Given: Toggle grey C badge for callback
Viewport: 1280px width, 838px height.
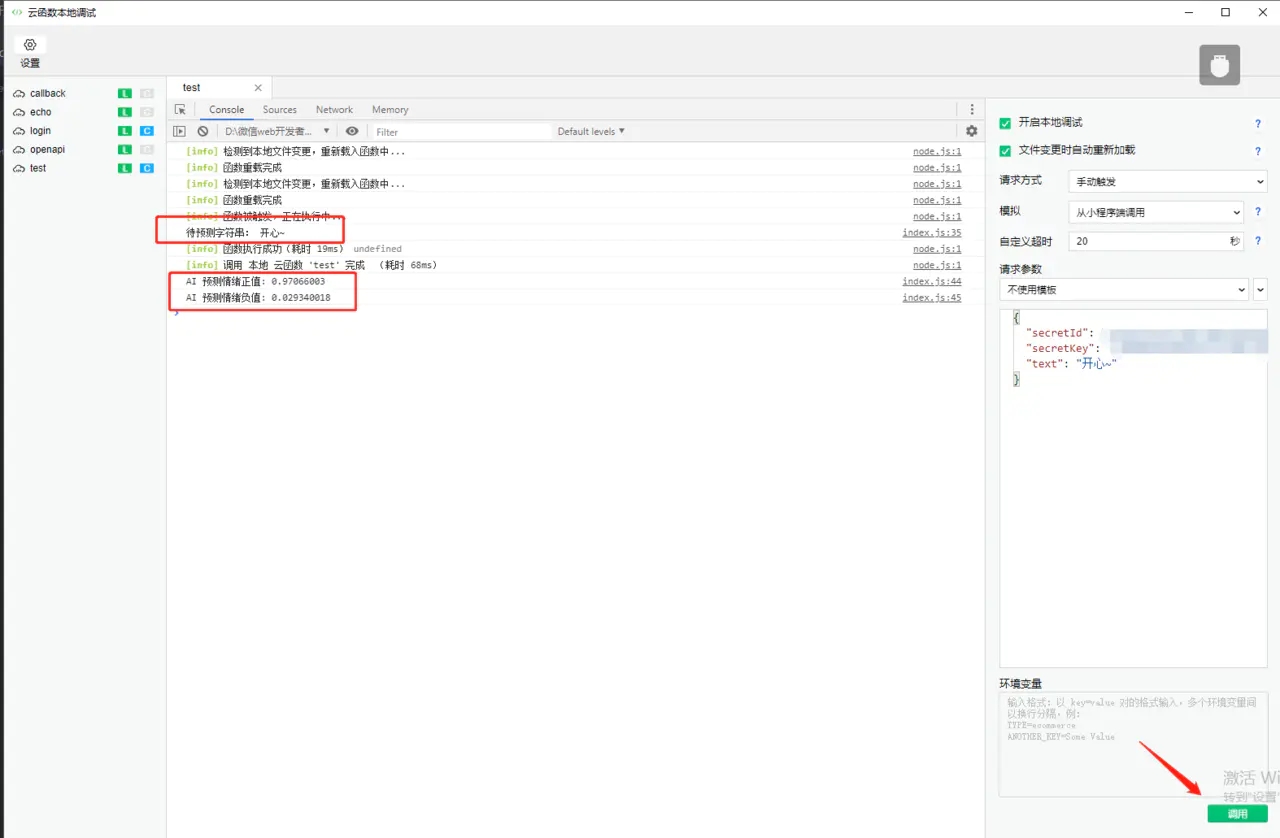Looking at the screenshot, I should coord(147,93).
